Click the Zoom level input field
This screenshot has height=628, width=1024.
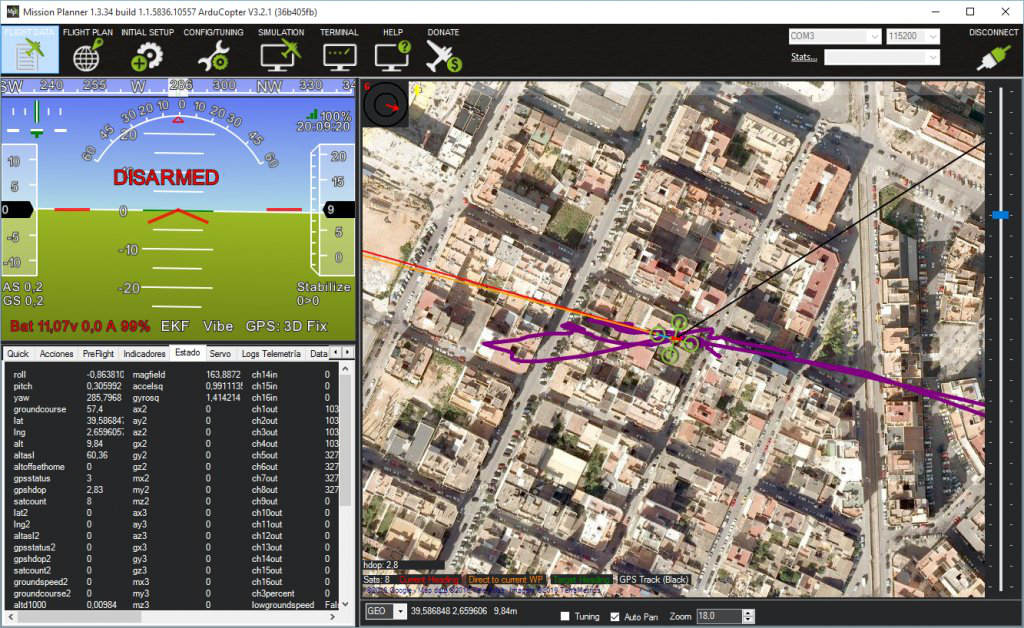(719, 616)
